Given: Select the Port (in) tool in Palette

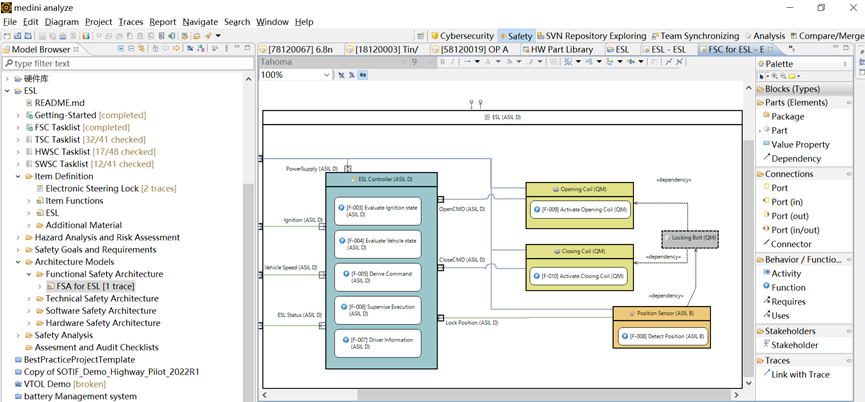Looking at the screenshot, I should tap(783, 202).
